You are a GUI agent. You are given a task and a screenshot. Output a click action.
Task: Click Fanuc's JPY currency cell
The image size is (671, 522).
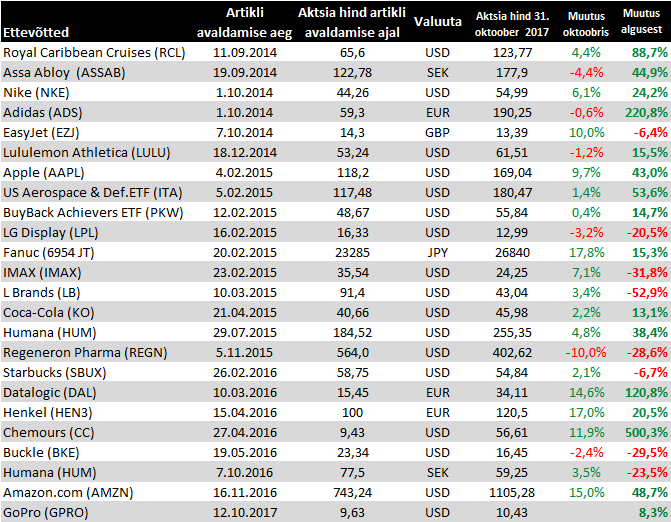[438, 252]
